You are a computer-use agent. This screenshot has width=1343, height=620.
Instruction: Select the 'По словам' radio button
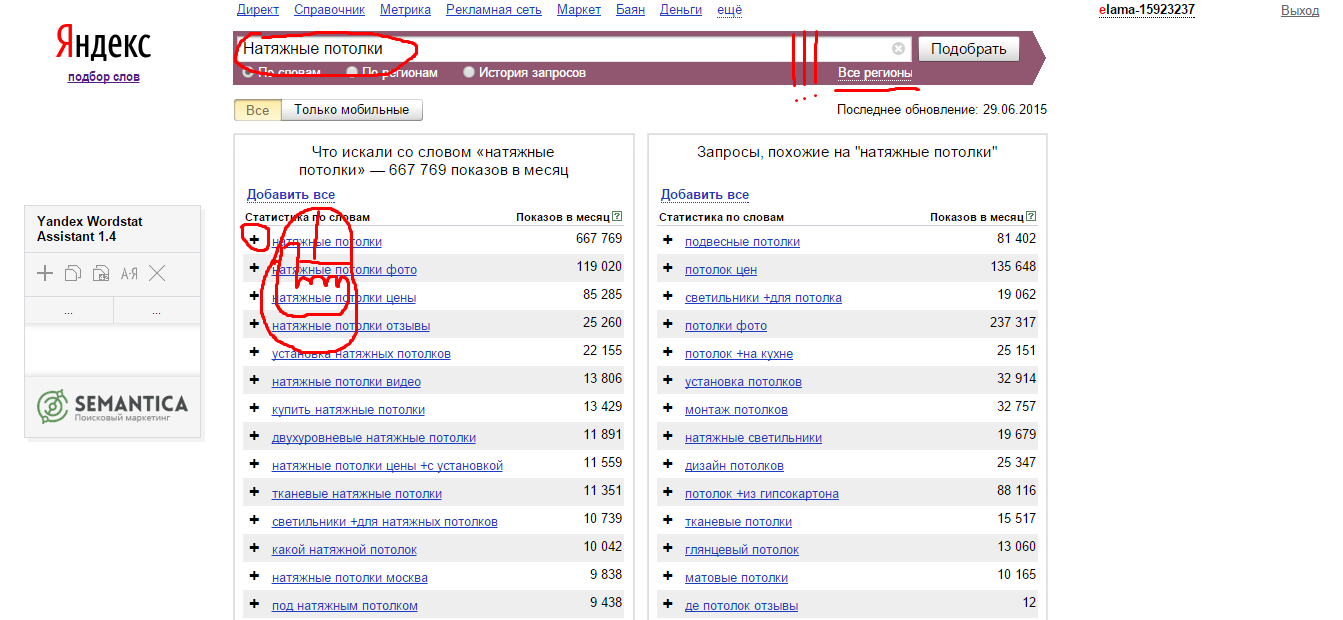click(247, 72)
